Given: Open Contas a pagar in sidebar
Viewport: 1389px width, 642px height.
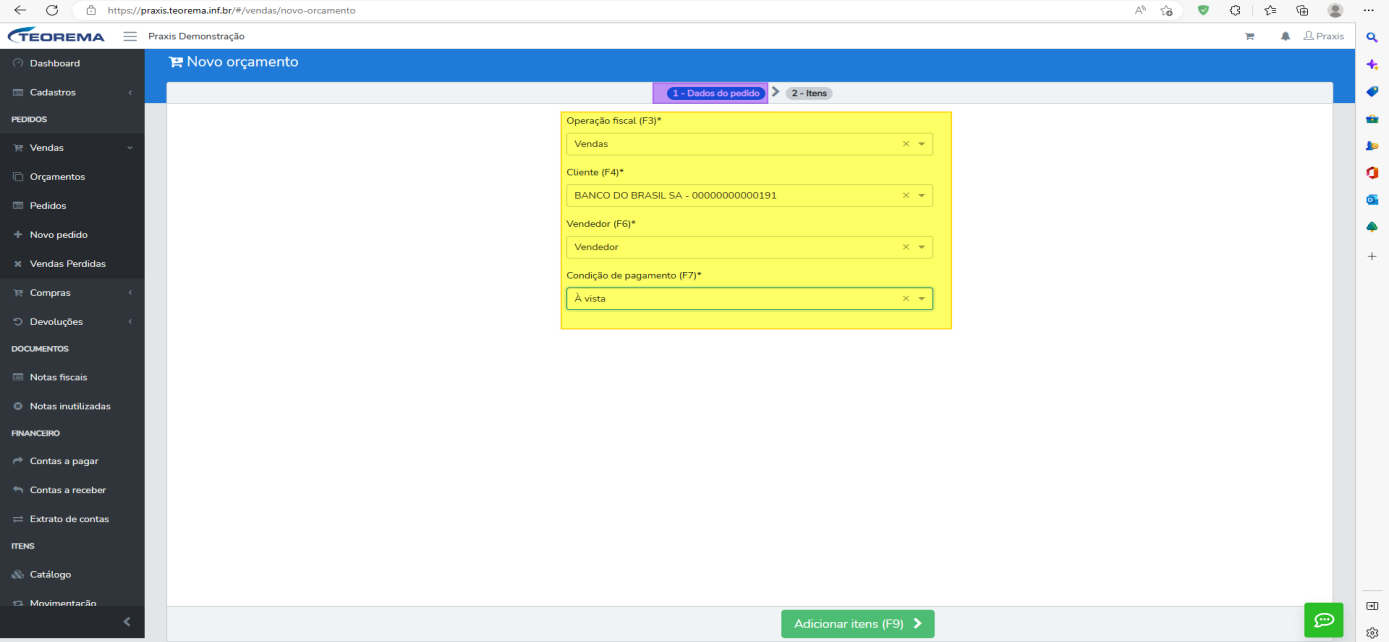Looking at the screenshot, I should click(x=72, y=461).
